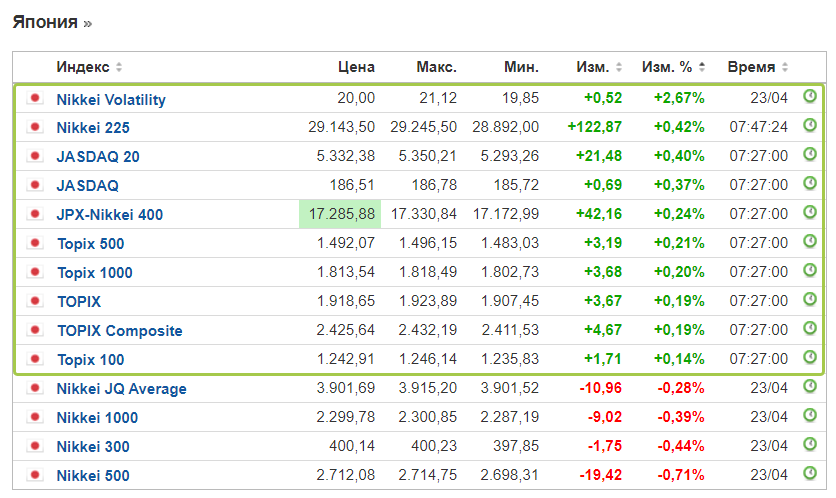Open Topix 1000 index link

pyautogui.click(x=95, y=272)
